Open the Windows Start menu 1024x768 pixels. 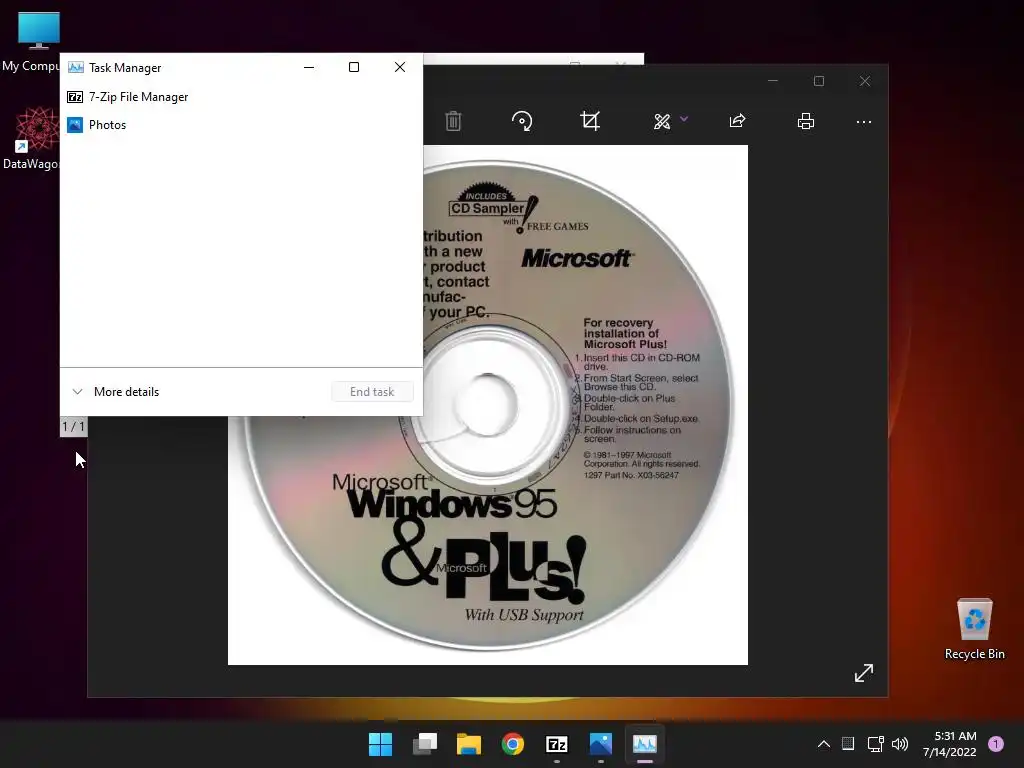click(x=380, y=744)
